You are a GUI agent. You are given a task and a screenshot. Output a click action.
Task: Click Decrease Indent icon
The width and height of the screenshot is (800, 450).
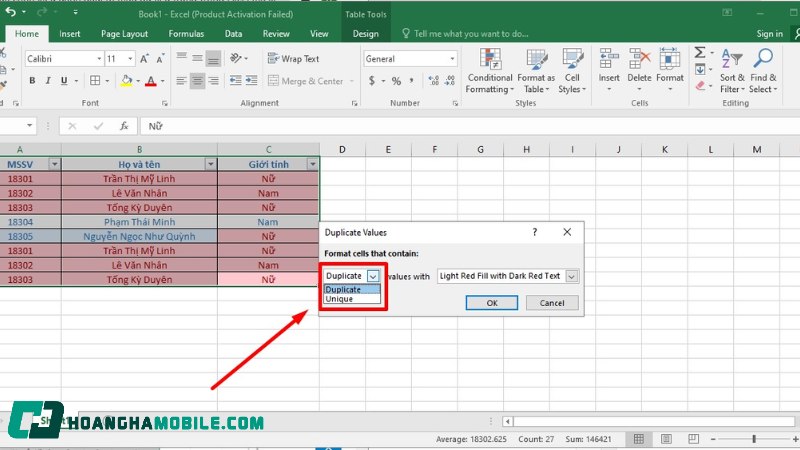(235, 81)
